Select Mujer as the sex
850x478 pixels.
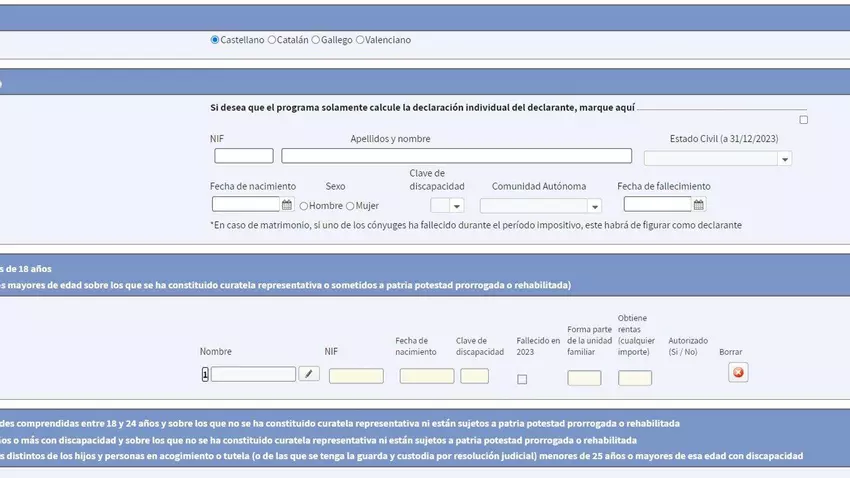350,206
